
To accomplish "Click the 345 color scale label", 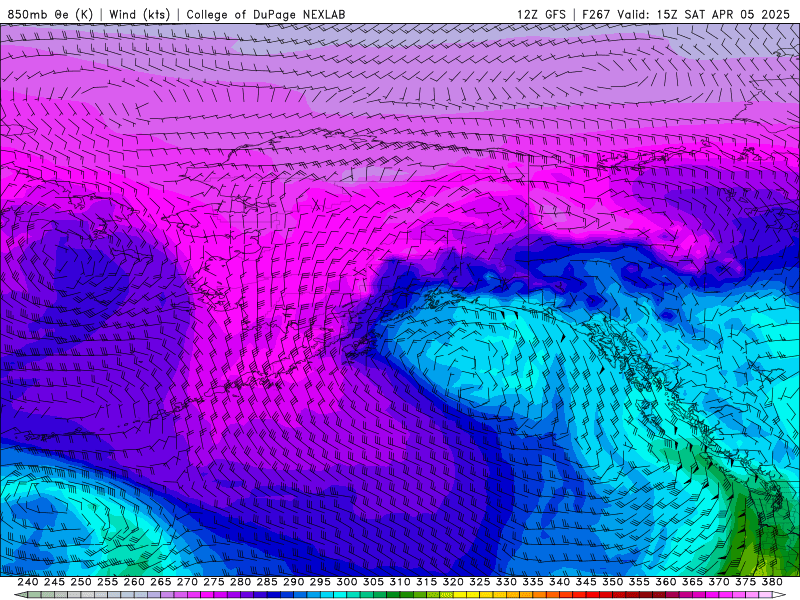I will click(586, 582).
